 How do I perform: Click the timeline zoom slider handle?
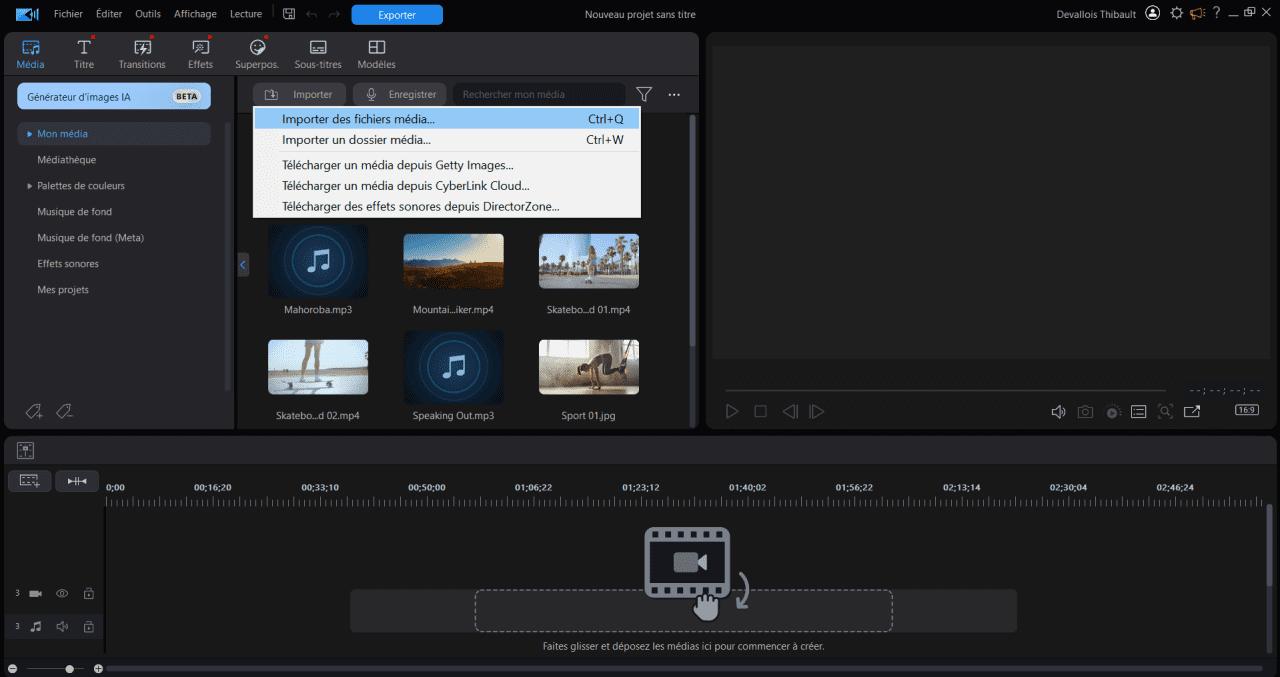coord(69,668)
